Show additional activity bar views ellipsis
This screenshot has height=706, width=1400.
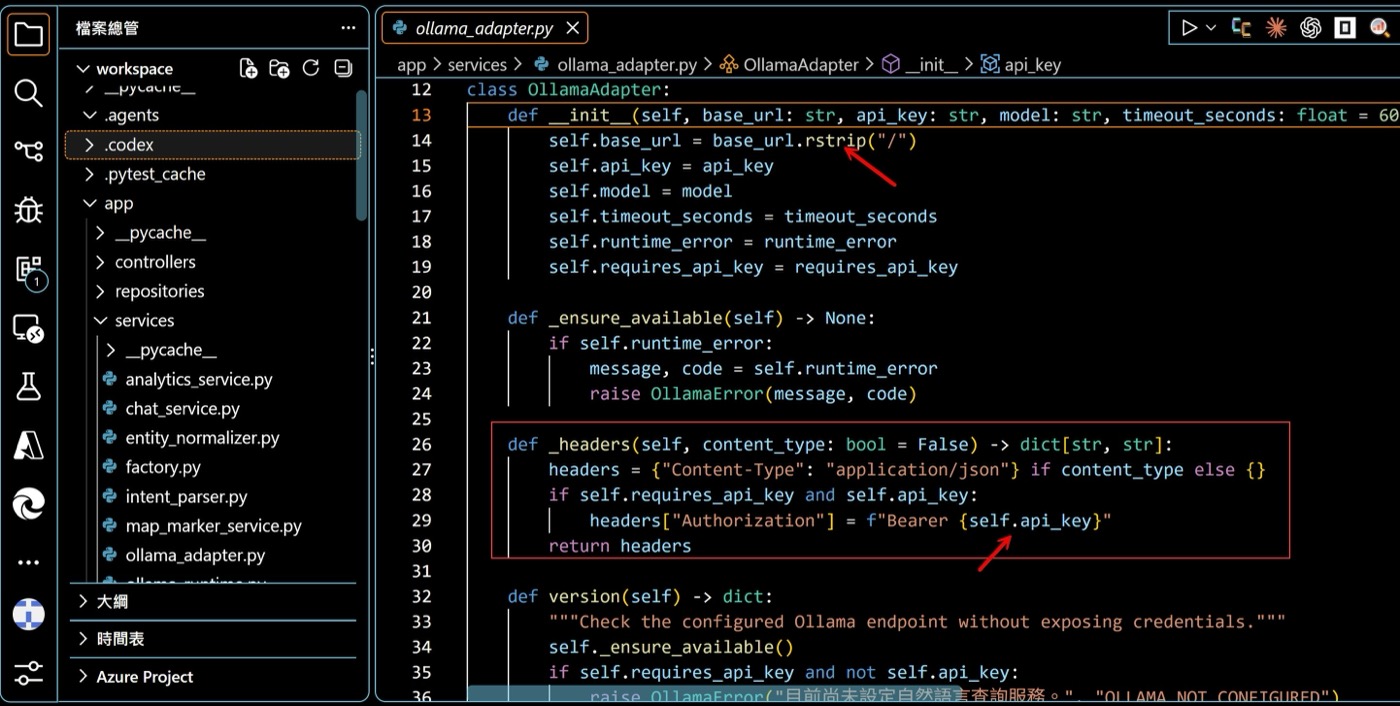point(28,562)
